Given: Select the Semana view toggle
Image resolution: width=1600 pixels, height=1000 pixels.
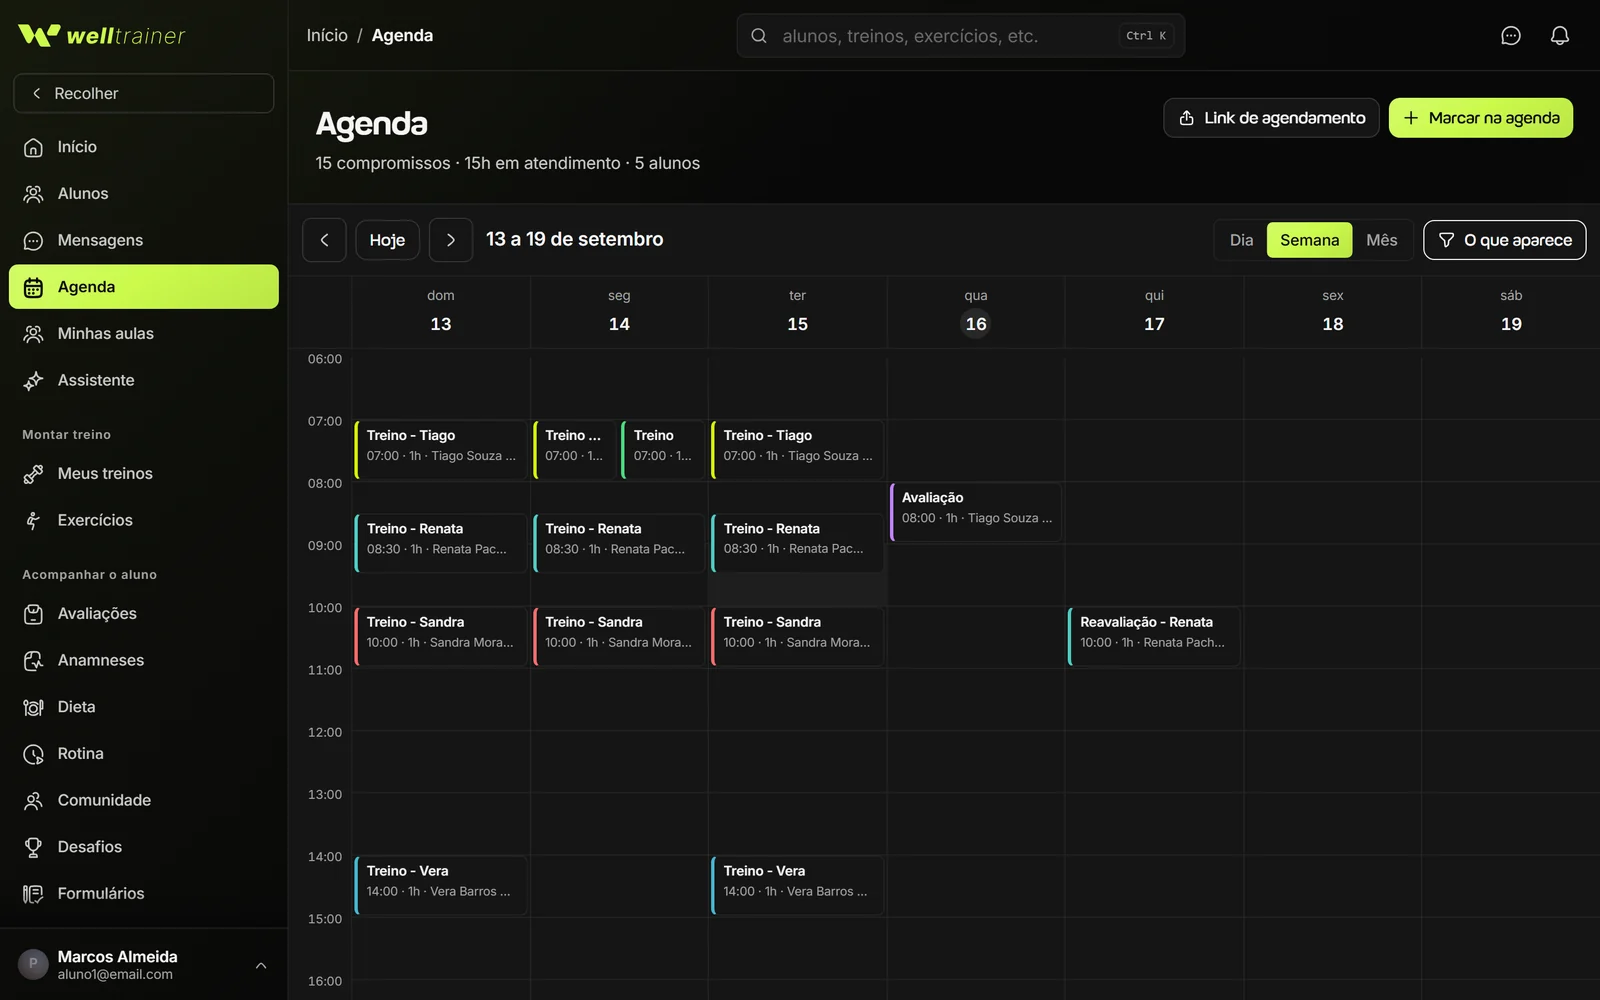Looking at the screenshot, I should pyautogui.click(x=1309, y=240).
